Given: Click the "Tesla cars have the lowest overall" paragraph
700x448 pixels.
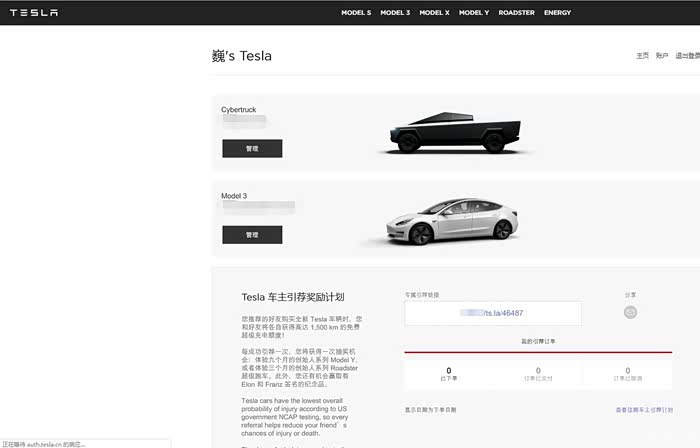Looking at the screenshot, I should pyautogui.click(x=295, y=417).
